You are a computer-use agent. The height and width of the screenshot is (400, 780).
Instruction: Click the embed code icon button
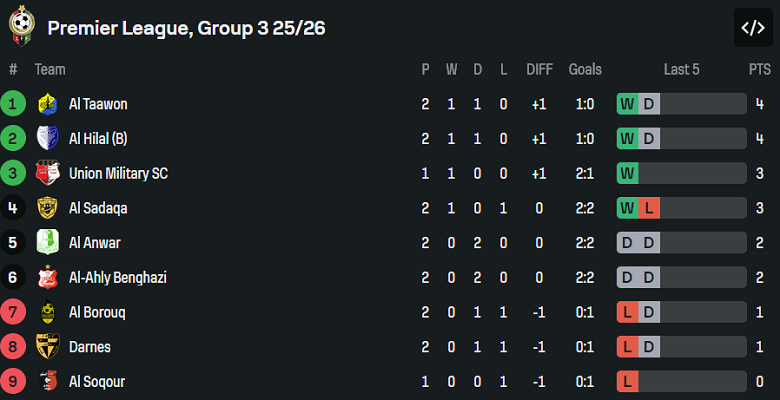[x=753, y=28]
